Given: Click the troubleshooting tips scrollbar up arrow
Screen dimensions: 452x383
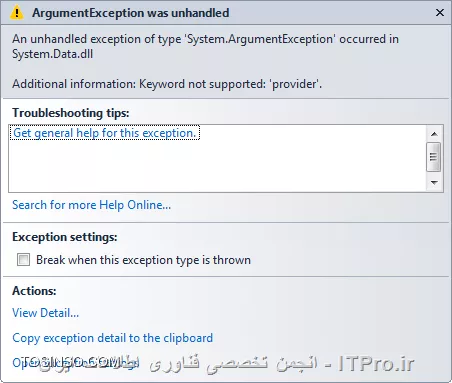Looking at the screenshot, I should click(x=434, y=134).
